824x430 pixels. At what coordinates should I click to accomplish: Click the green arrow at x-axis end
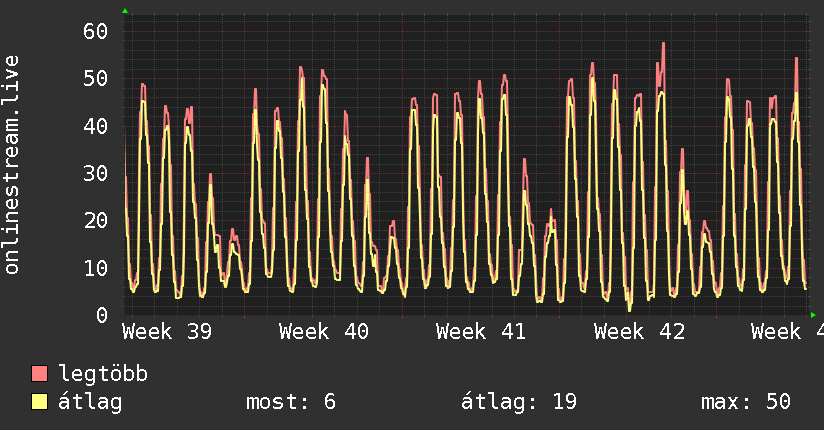pos(813,315)
